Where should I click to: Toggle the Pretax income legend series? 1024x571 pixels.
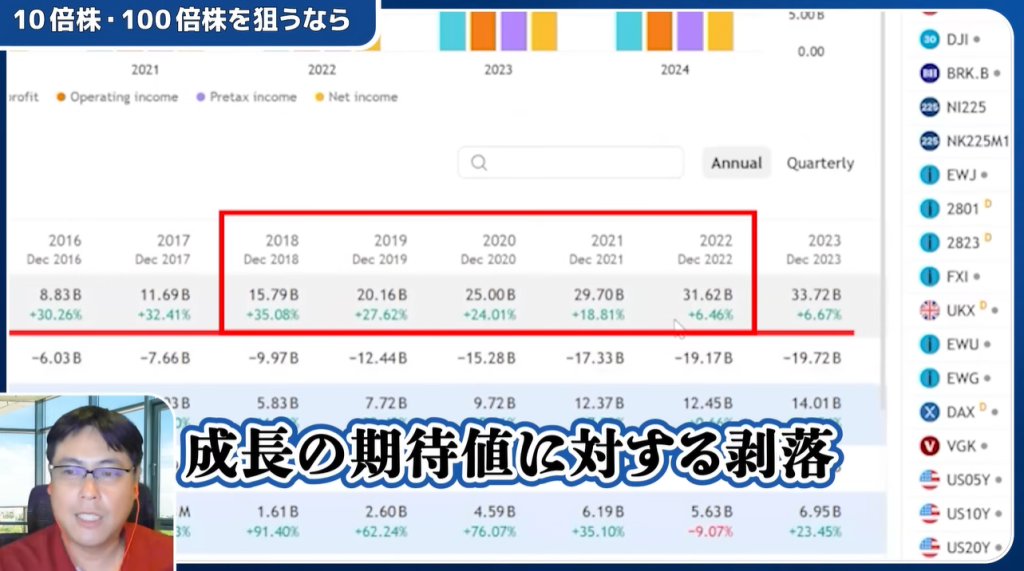[246, 97]
